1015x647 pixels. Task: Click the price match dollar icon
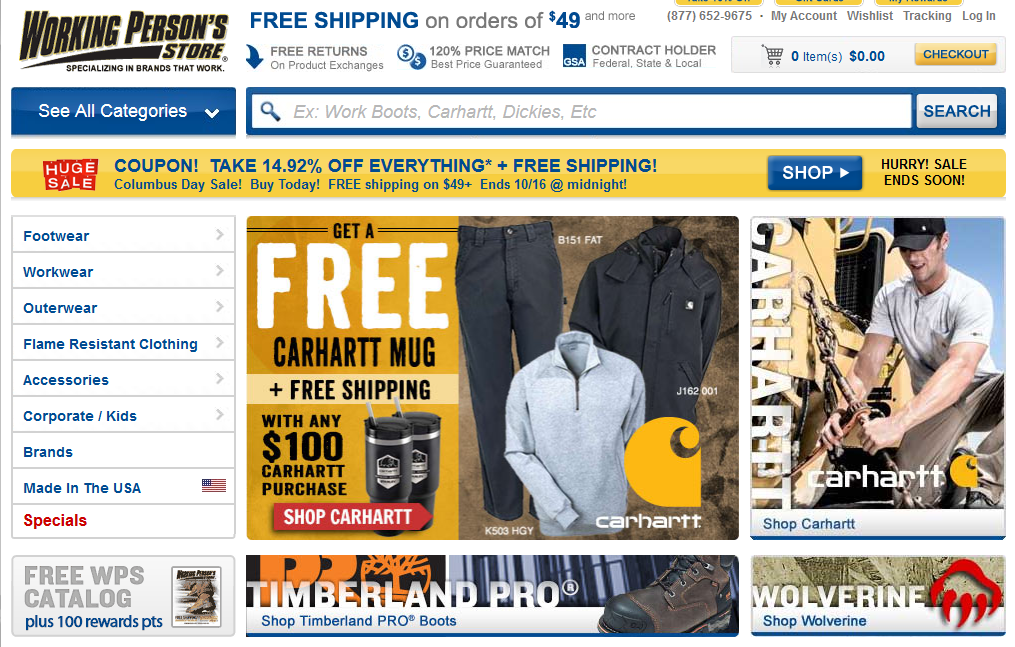(x=411, y=57)
